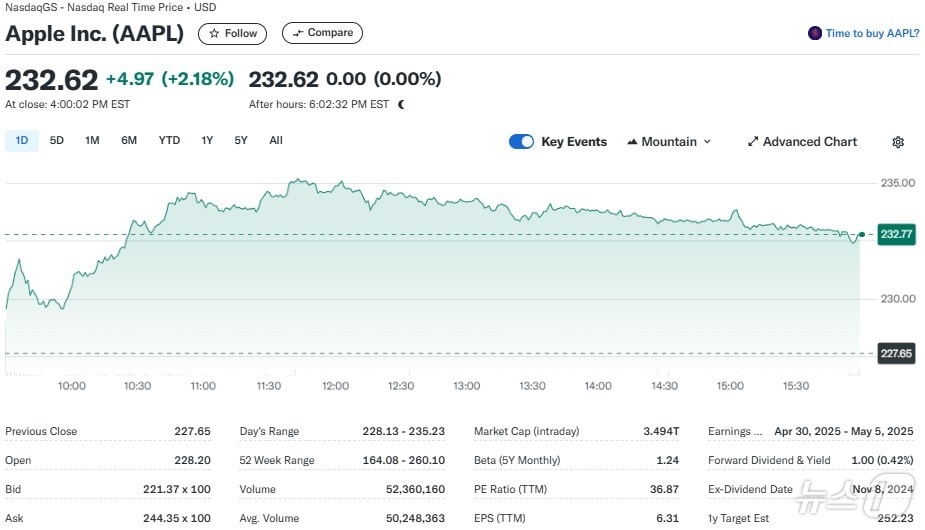Image resolution: width=925 pixels, height=530 pixels.
Task: Click the Advanced Chart expand arrows icon
Action: (753, 142)
